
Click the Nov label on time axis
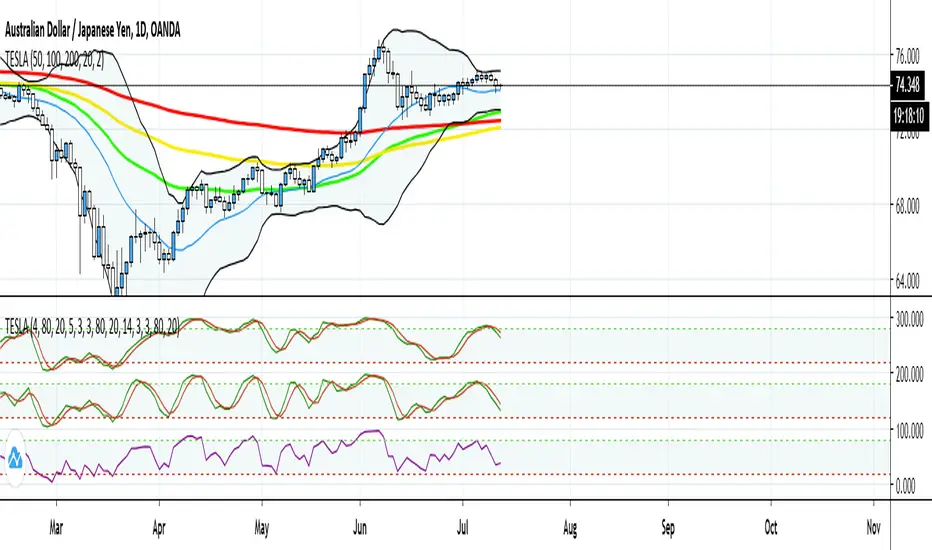pyautogui.click(x=873, y=528)
